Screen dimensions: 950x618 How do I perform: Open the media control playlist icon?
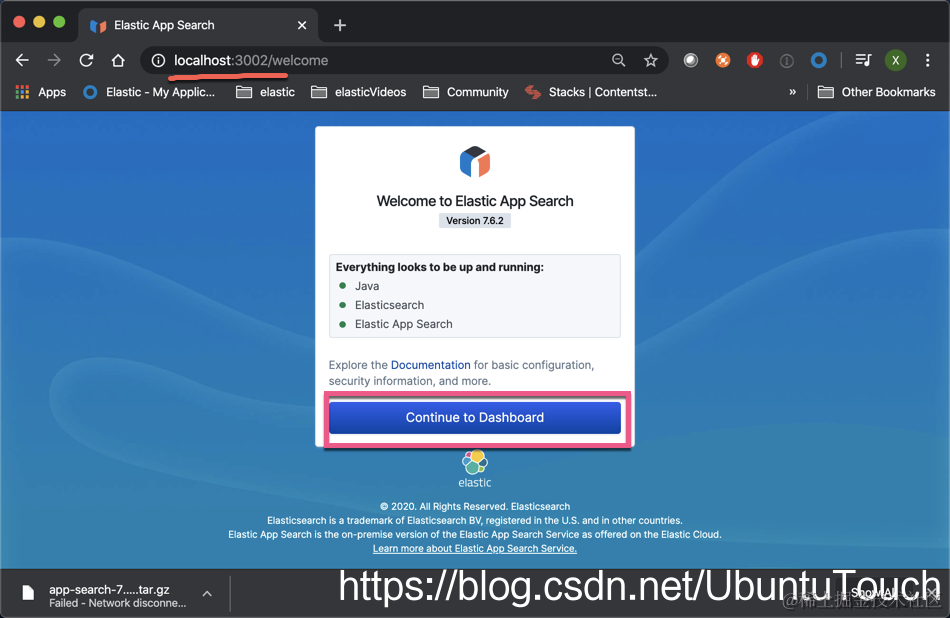point(863,60)
